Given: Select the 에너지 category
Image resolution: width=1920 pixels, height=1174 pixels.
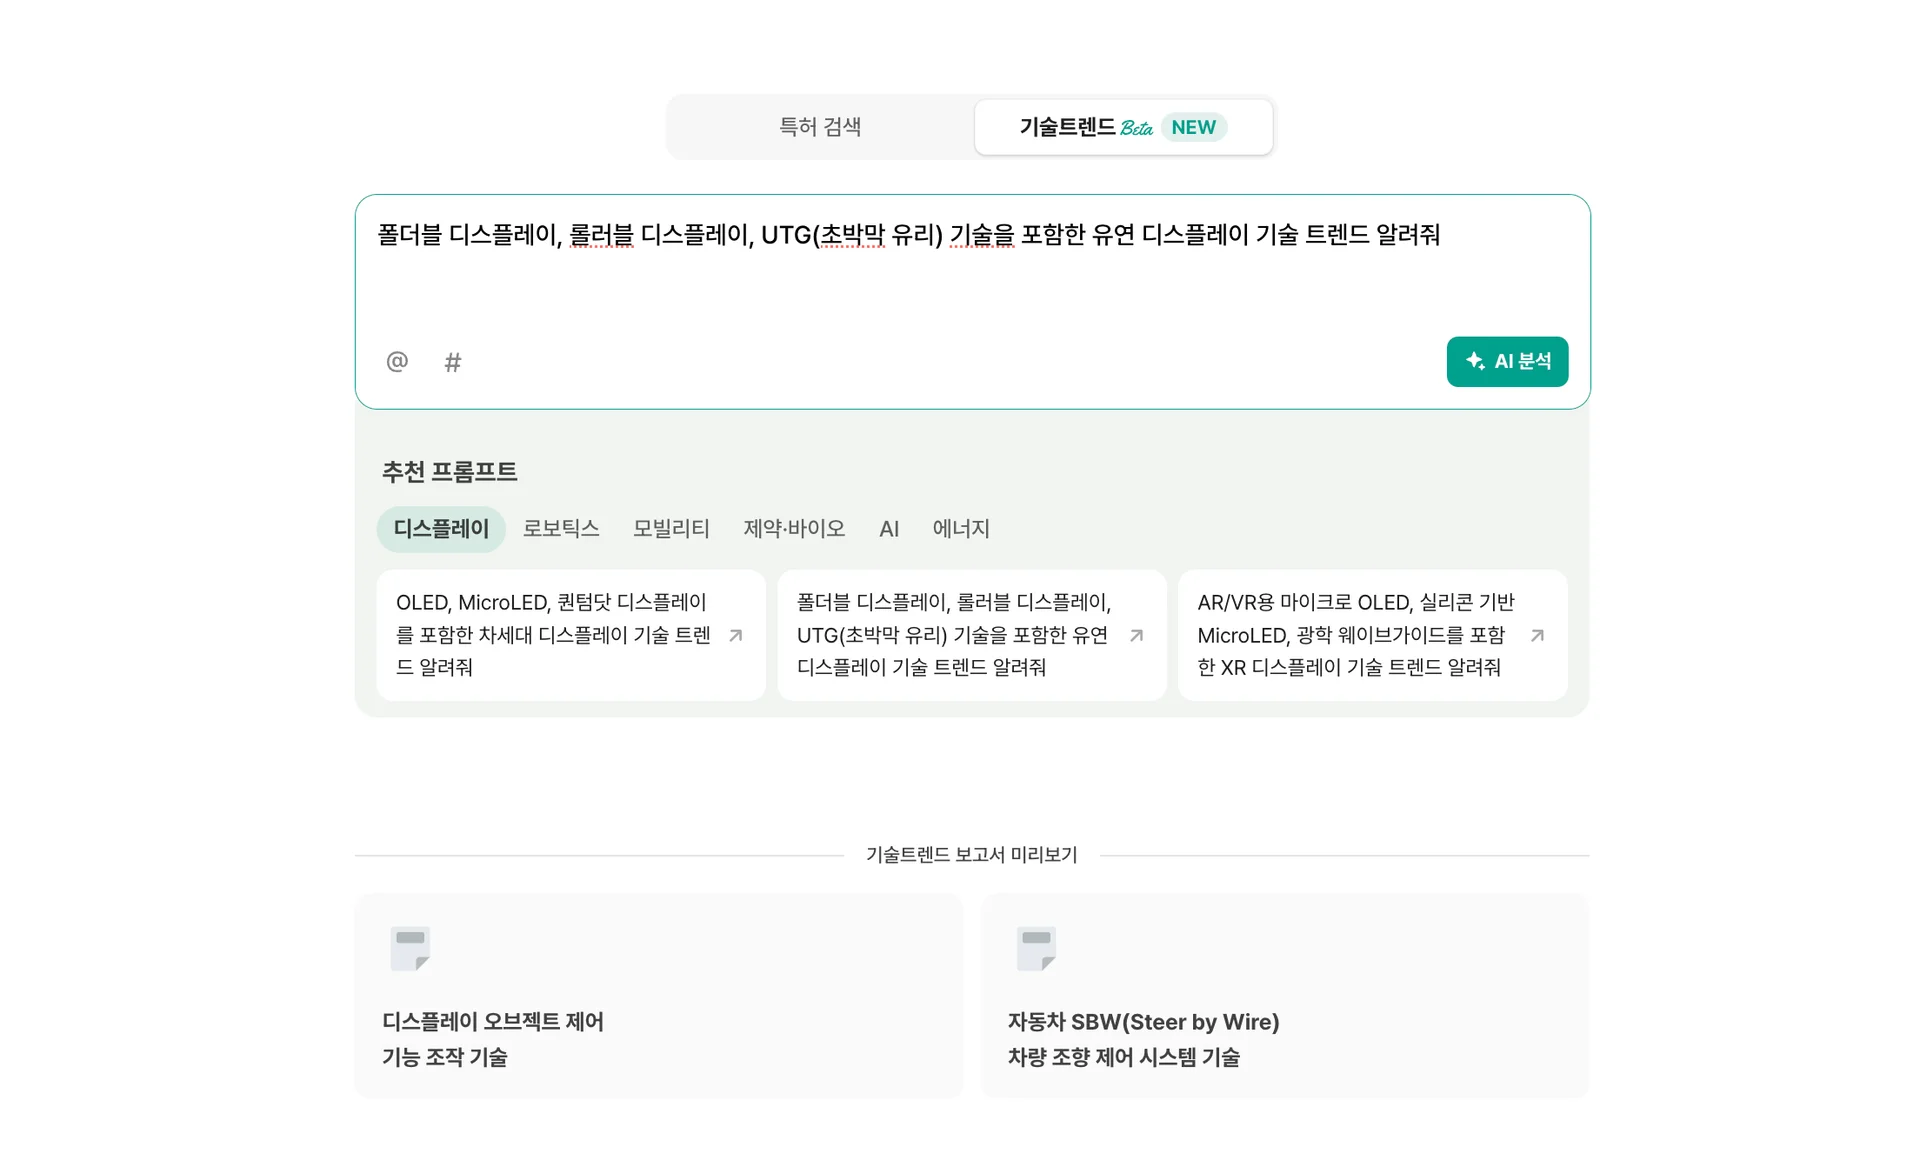Looking at the screenshot, I should click(961, 529).
